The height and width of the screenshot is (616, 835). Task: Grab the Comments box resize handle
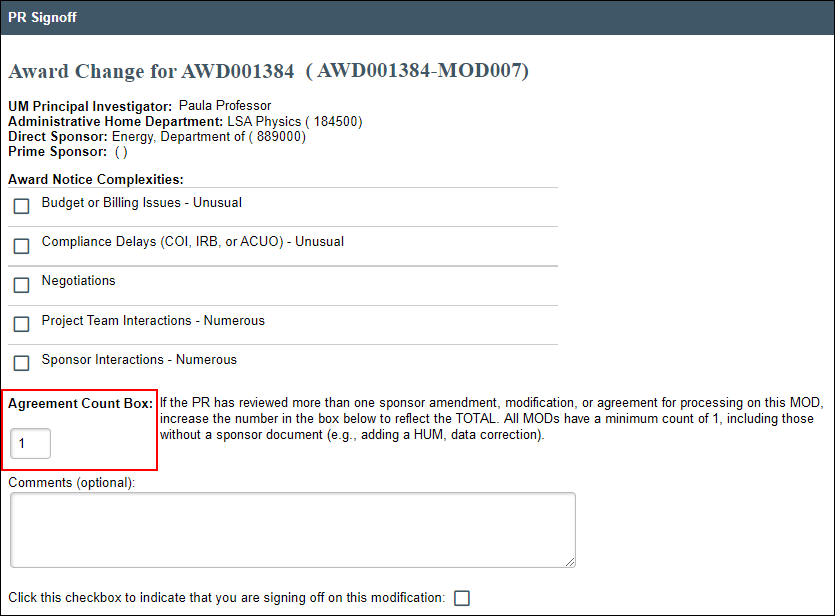coord(570,562)
